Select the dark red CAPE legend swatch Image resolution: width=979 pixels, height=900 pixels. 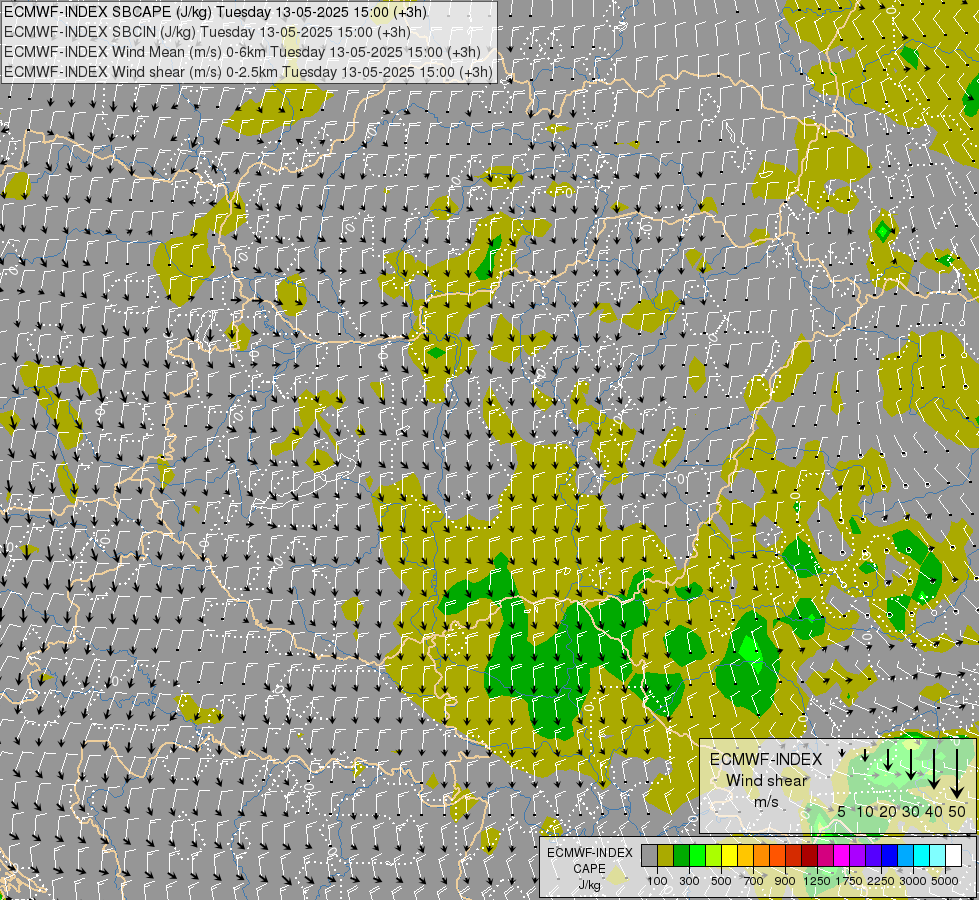point(810,856)
